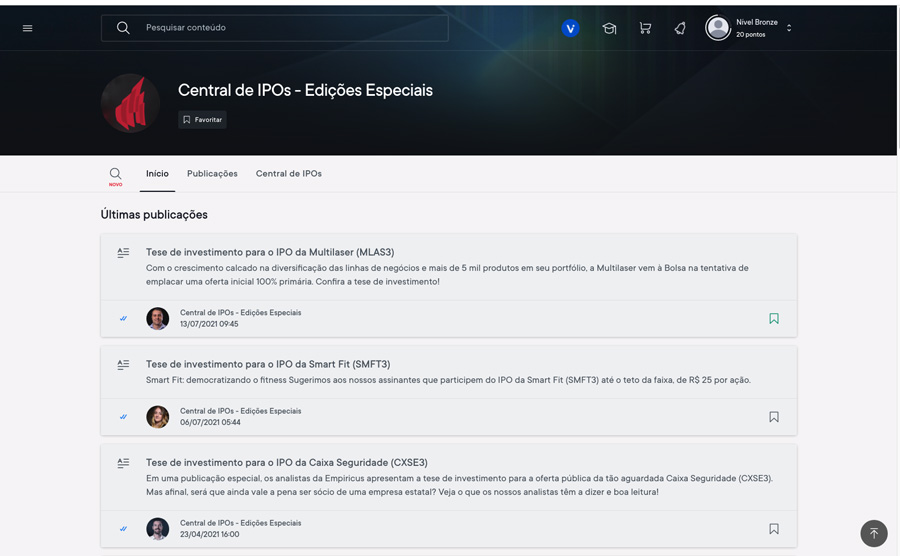Screen dimensions: 900x556
Task: Toggle bookmark on Multilaser publication
Action: [773, 319]
